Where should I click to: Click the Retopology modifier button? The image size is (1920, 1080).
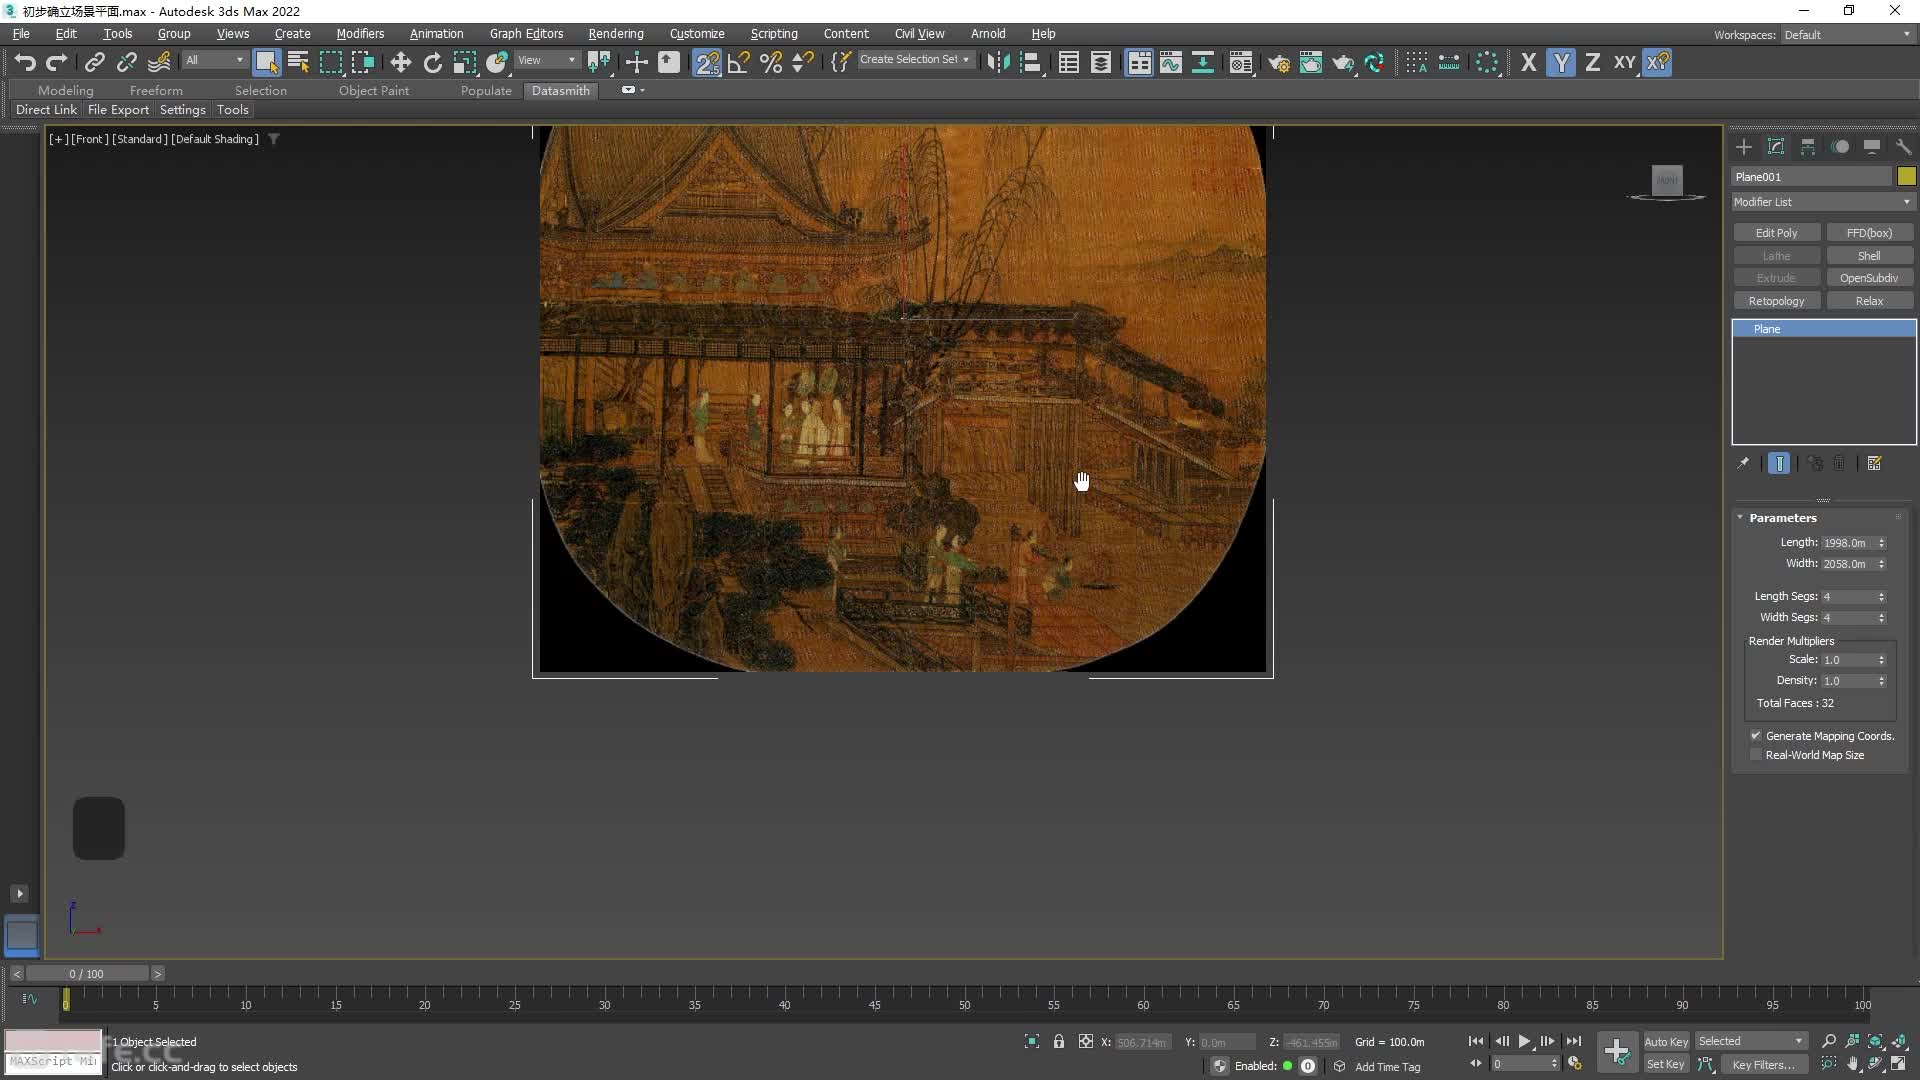tap(1776, 301)
